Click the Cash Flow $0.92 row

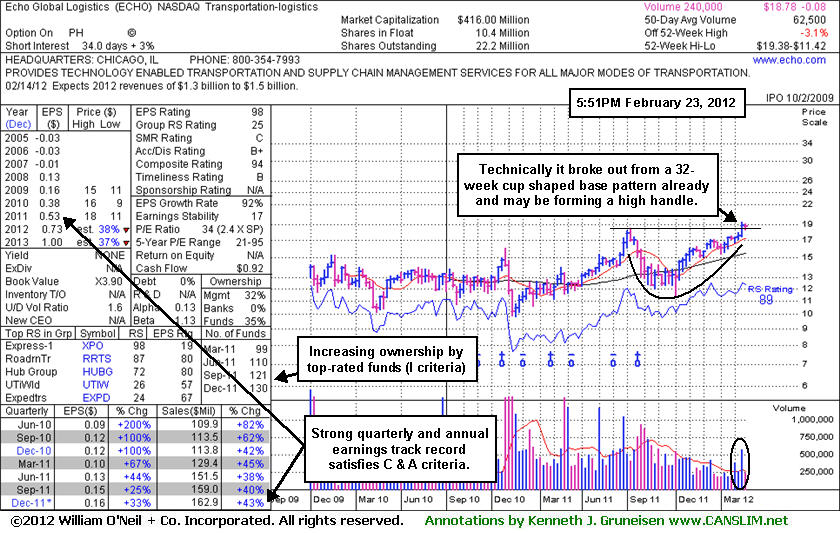point(199,268)
